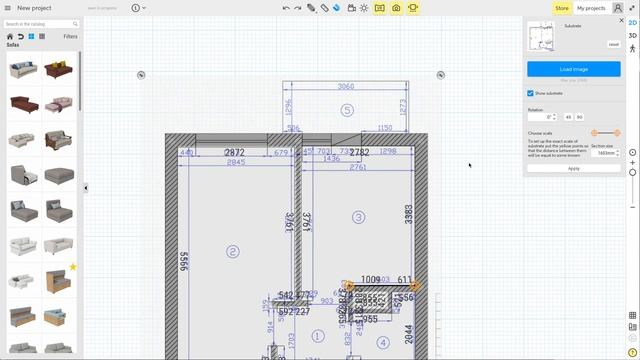
Task: Undo the last action
Action: coord(286,8)
